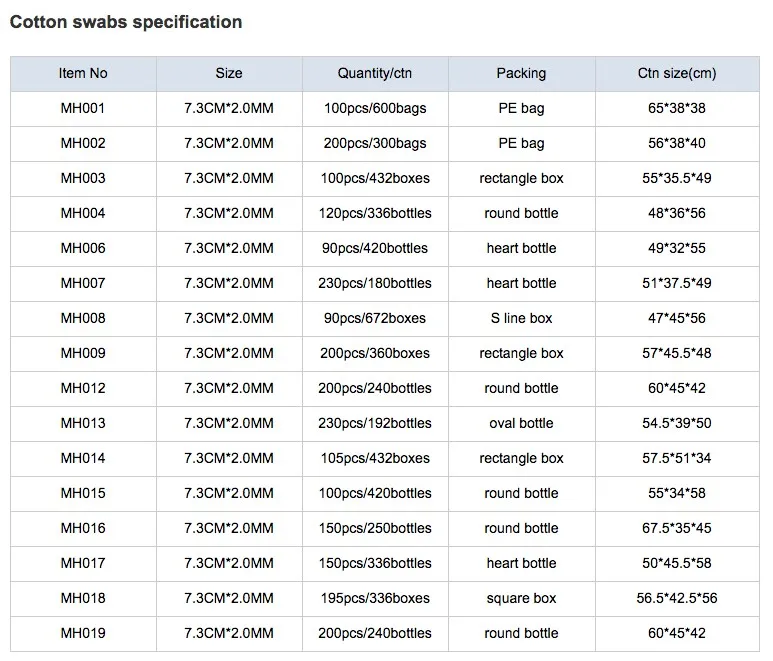Select the 56.5*42.5*56 carton size cell
The image size is (773, 661).
pos(677,598)
